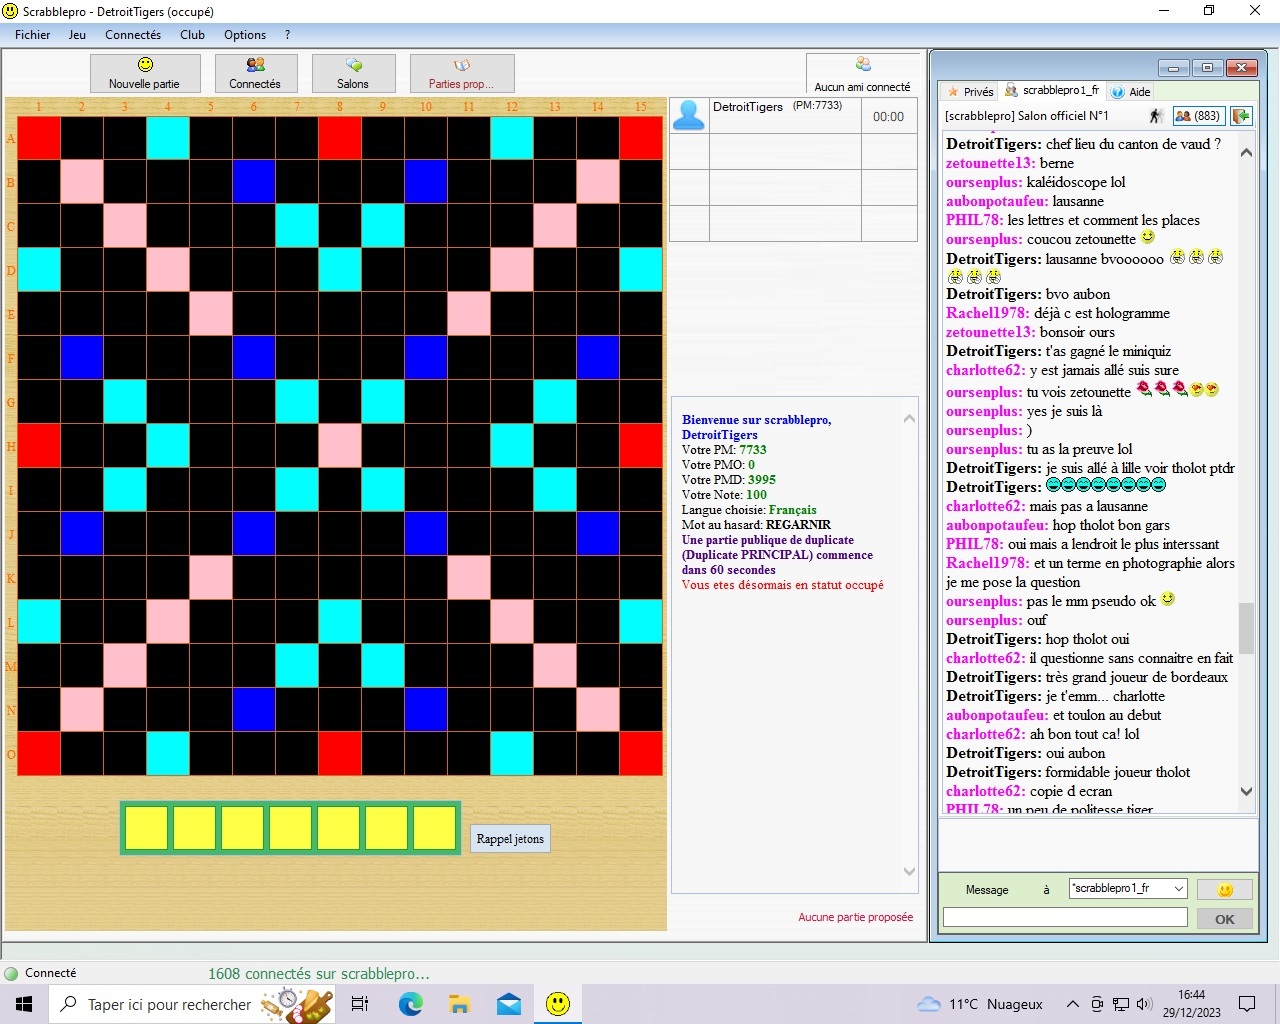
Task: Open the Salons rooms list
Action: coord(353,73)
